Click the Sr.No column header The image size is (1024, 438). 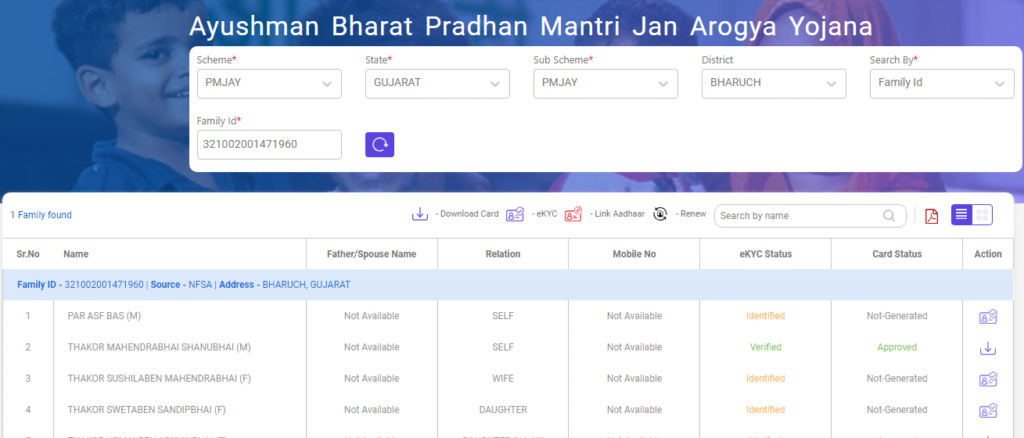click(28, 254)
